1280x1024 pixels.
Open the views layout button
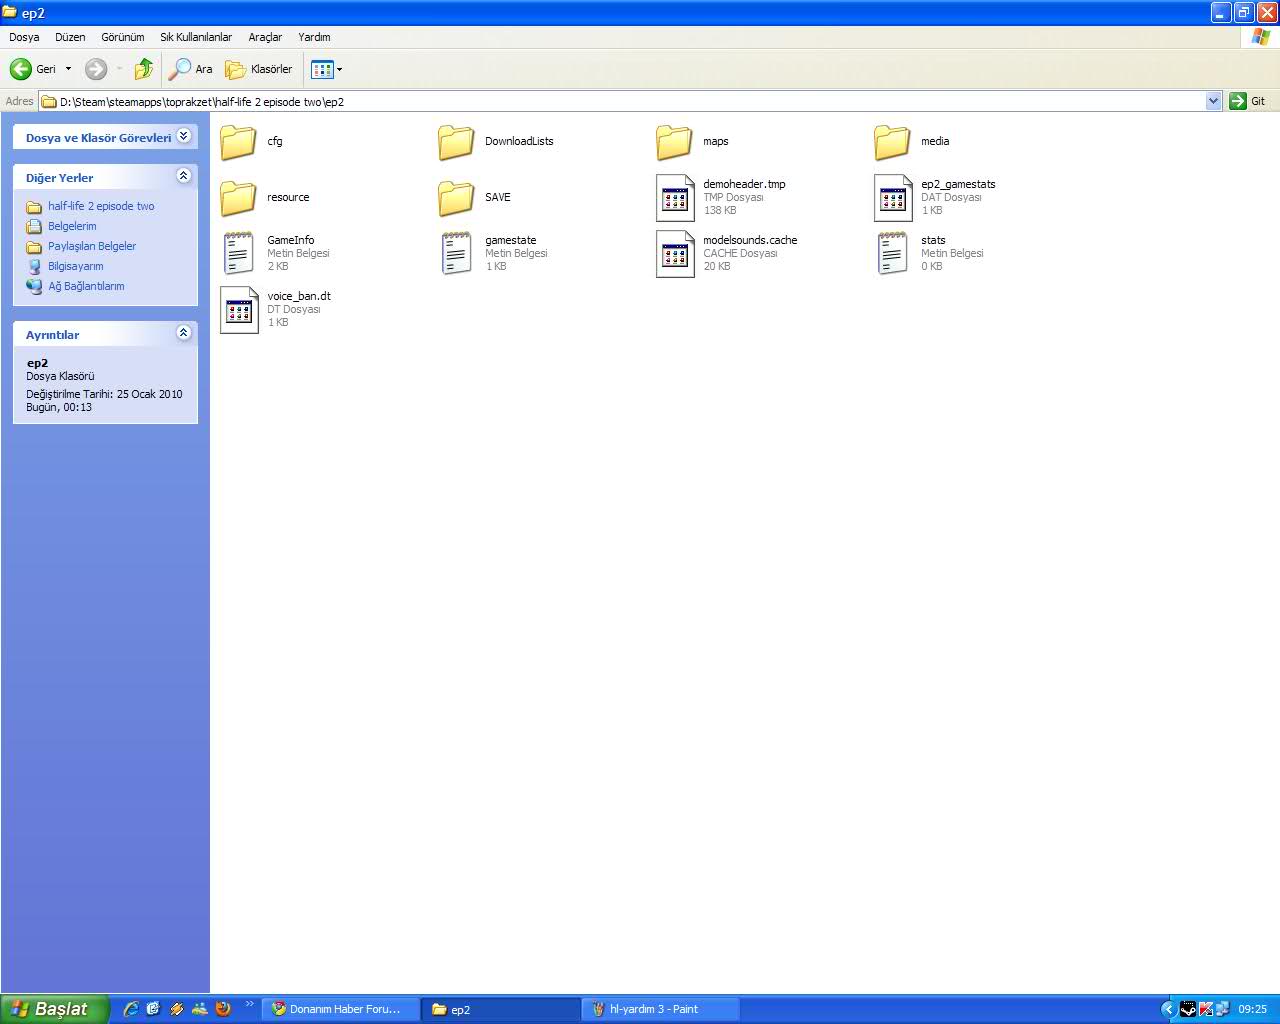click(321, 69)
